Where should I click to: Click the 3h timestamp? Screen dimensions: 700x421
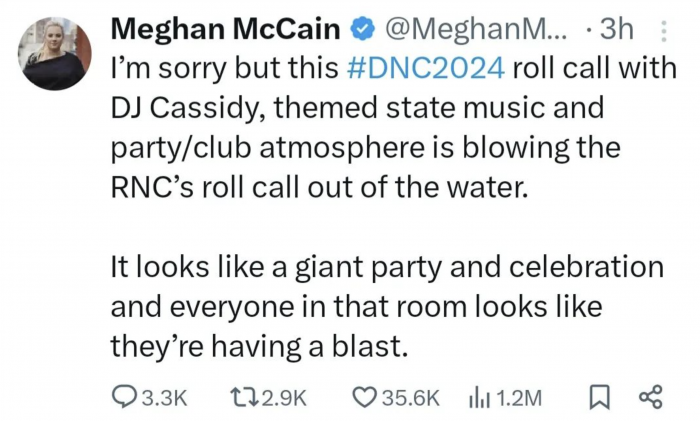(x=614, y=30)
